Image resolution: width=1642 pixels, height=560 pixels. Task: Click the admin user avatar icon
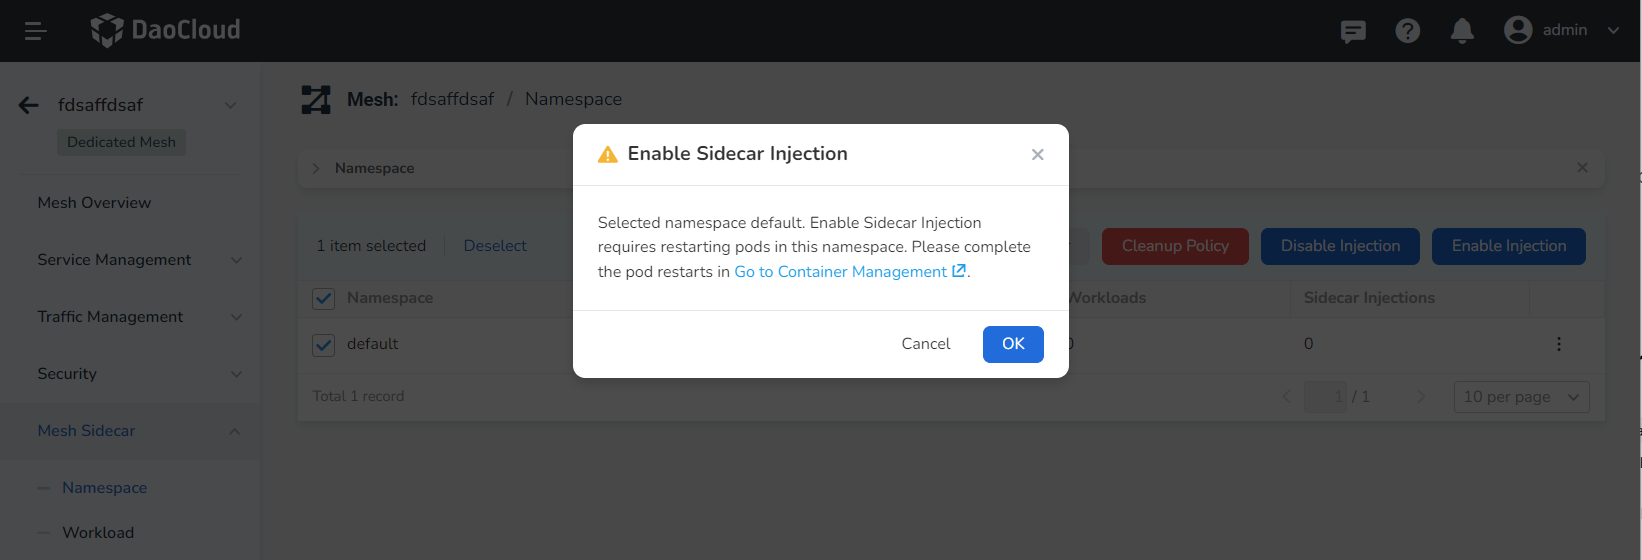click(1518, 30)
